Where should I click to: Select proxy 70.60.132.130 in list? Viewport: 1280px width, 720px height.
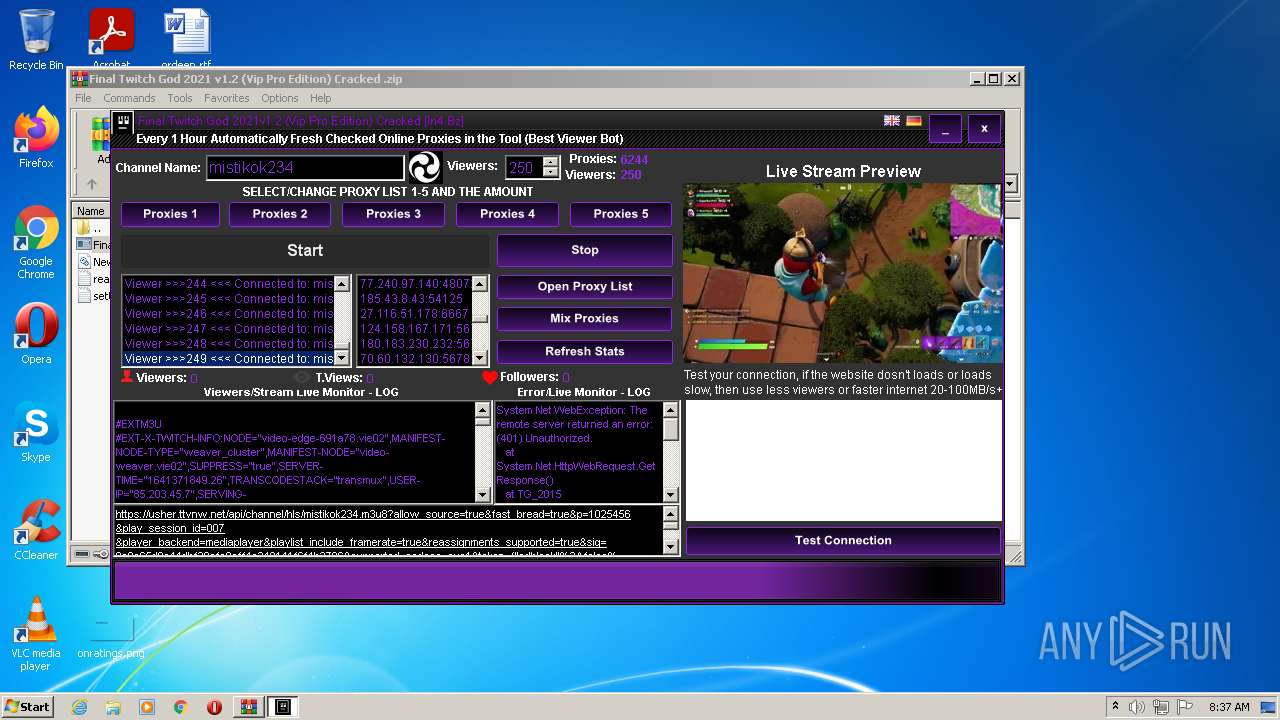(414, 358)
